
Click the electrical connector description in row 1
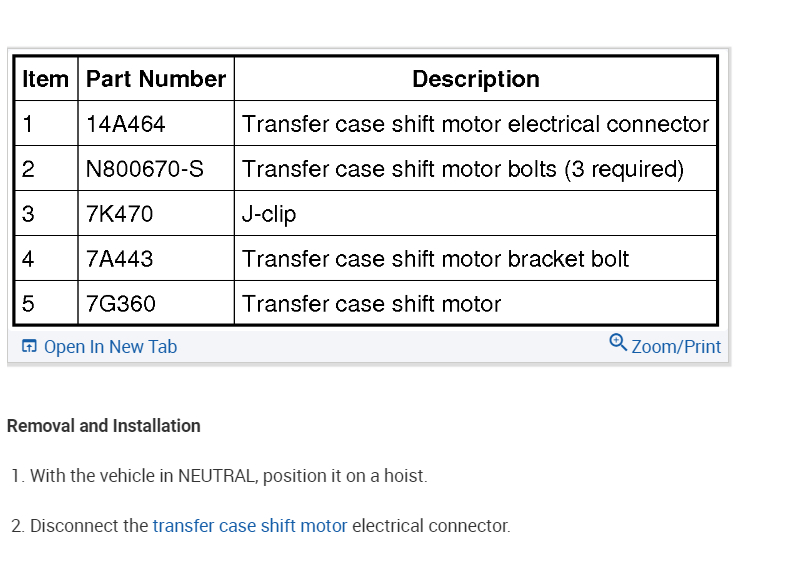tap(475, 124)
